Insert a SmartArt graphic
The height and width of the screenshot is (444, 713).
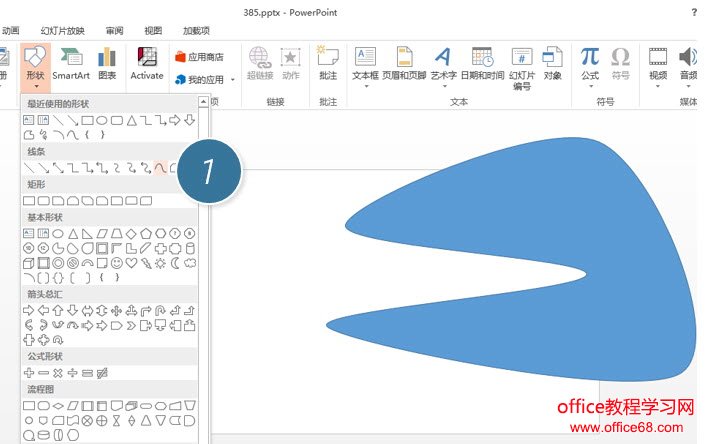[x=71, y=64]
